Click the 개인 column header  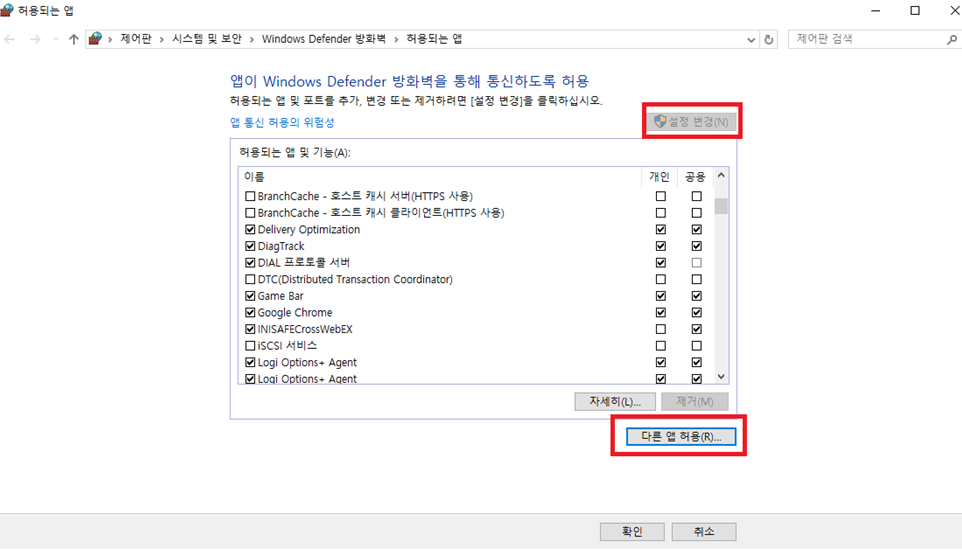[x=660, y=177]
